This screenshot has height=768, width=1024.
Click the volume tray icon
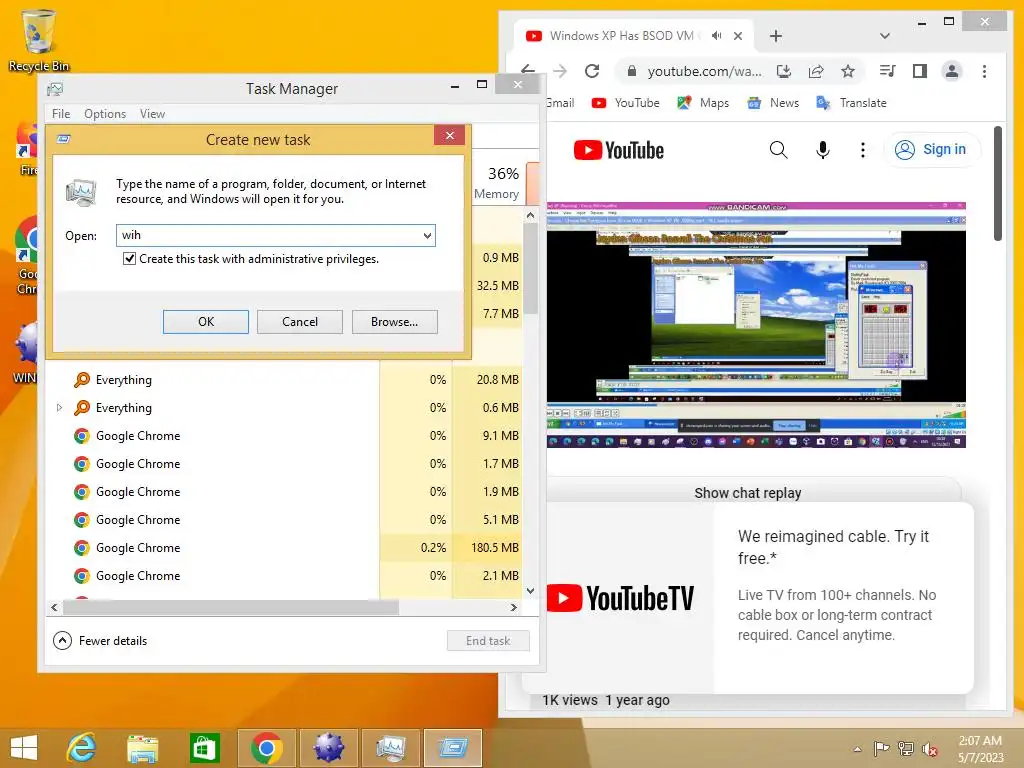929,749
